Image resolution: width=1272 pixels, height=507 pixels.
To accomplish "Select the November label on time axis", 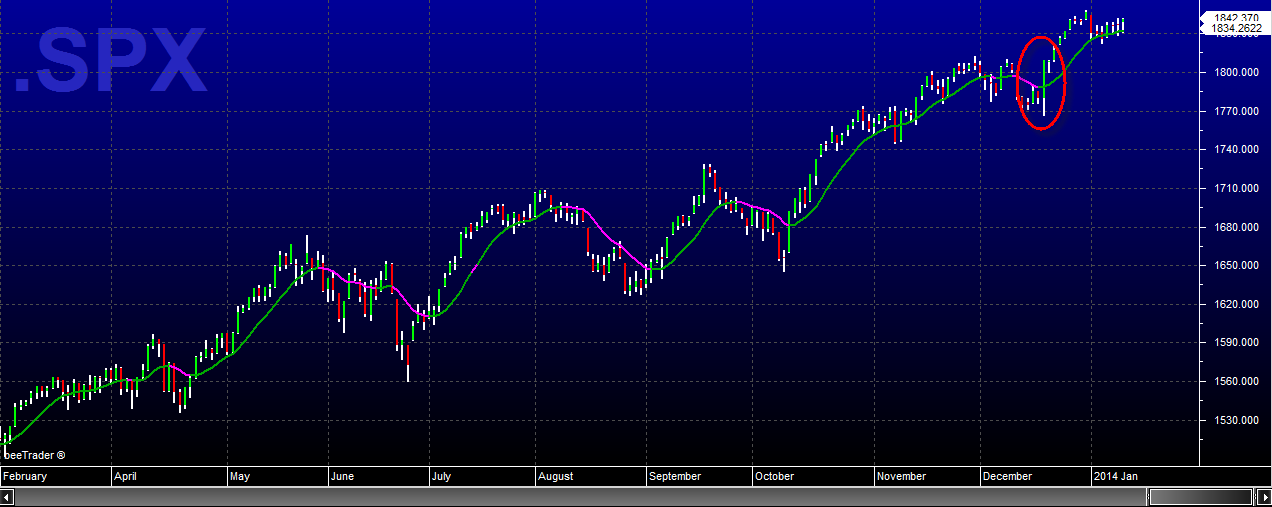I will tap(901, 476).
